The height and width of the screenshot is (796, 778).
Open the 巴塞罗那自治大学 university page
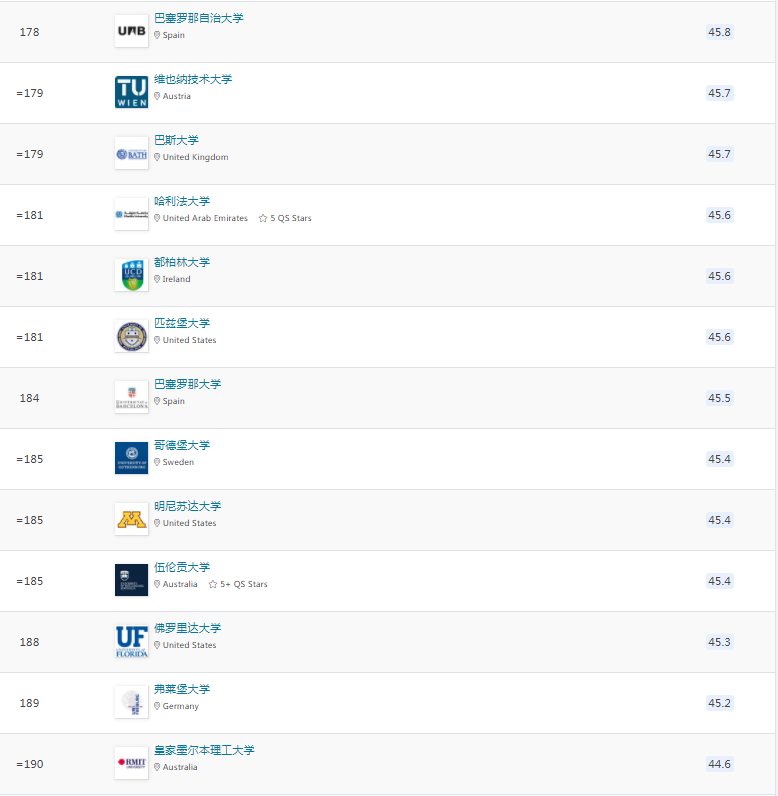click(198, 18)
